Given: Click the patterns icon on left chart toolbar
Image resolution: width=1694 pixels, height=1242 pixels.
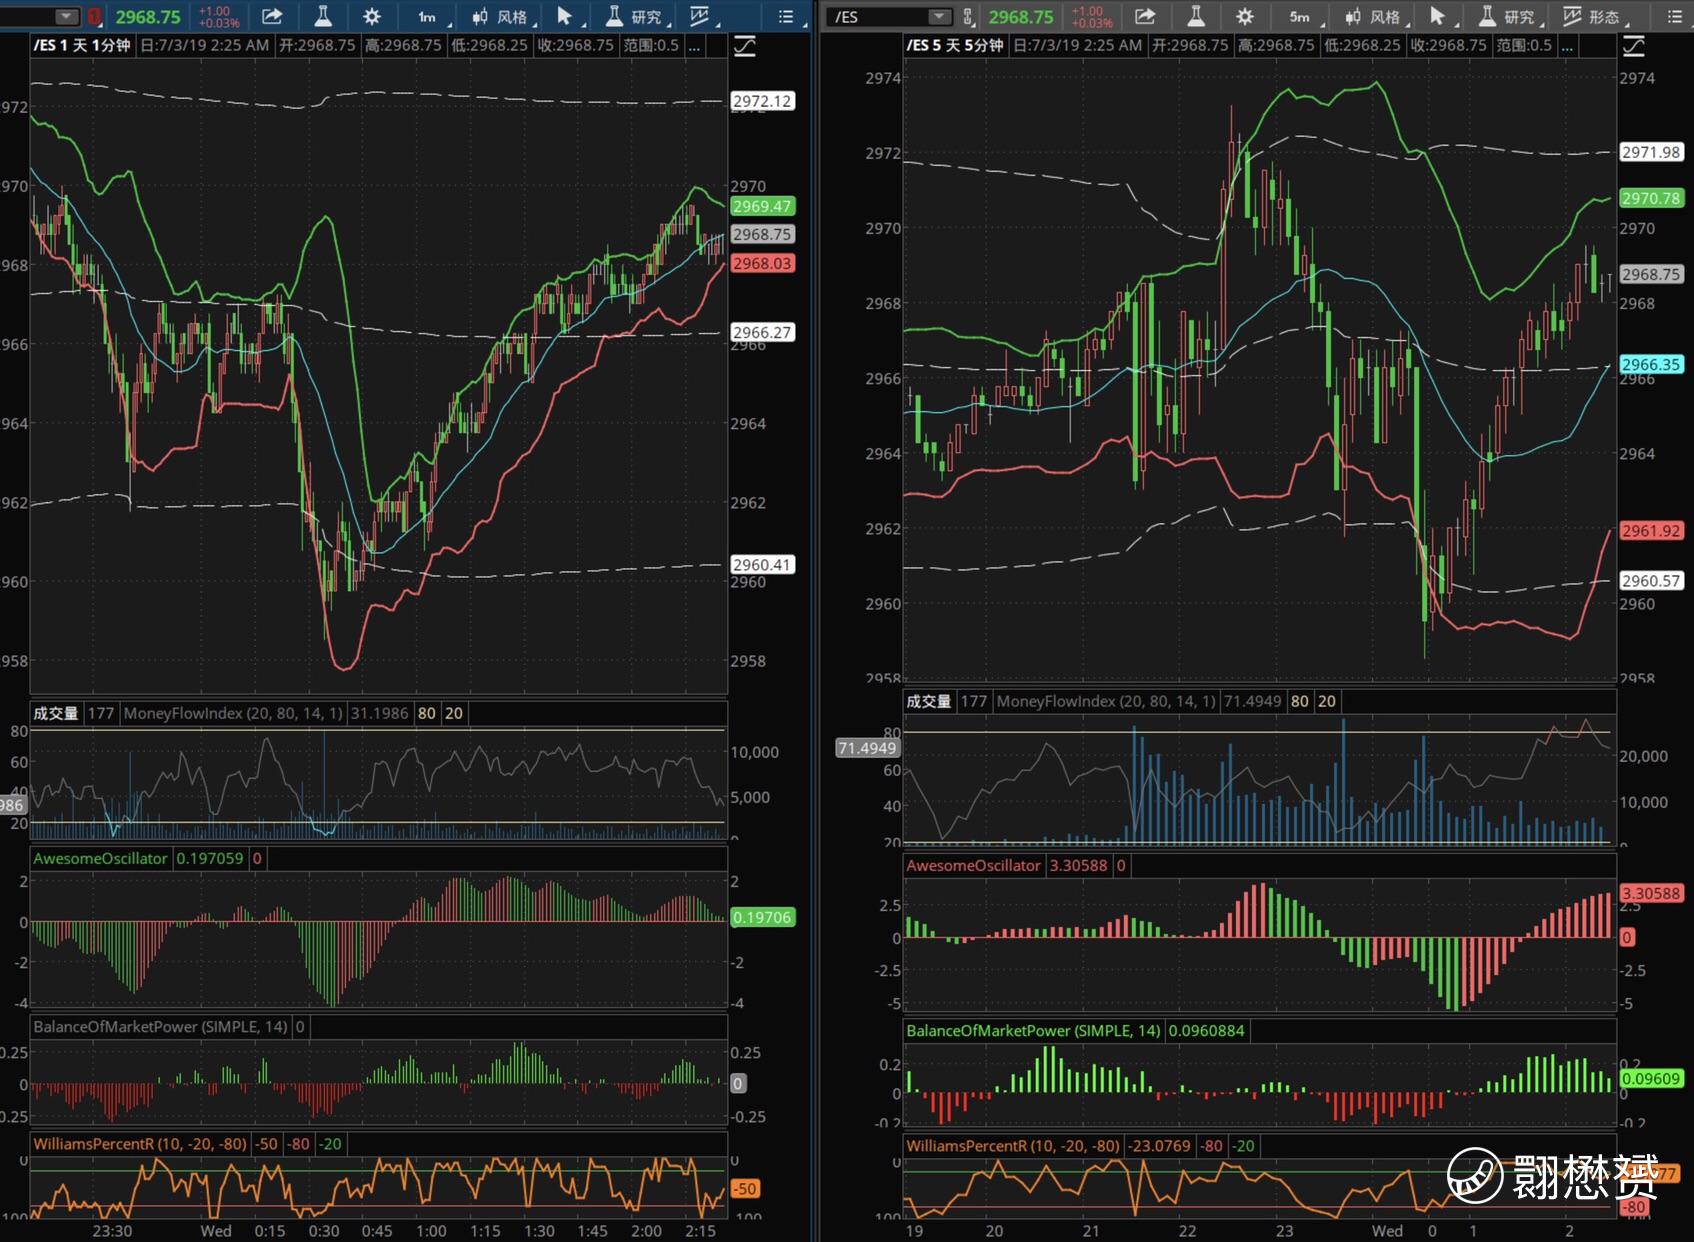Looking at the screenshot, I should (700, 16).
